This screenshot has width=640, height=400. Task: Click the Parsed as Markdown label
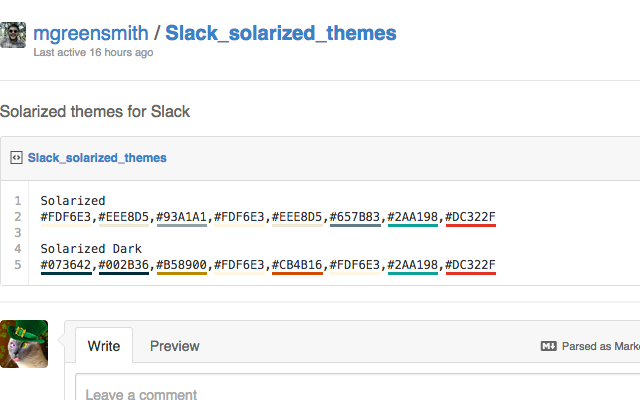click(600, 346)
